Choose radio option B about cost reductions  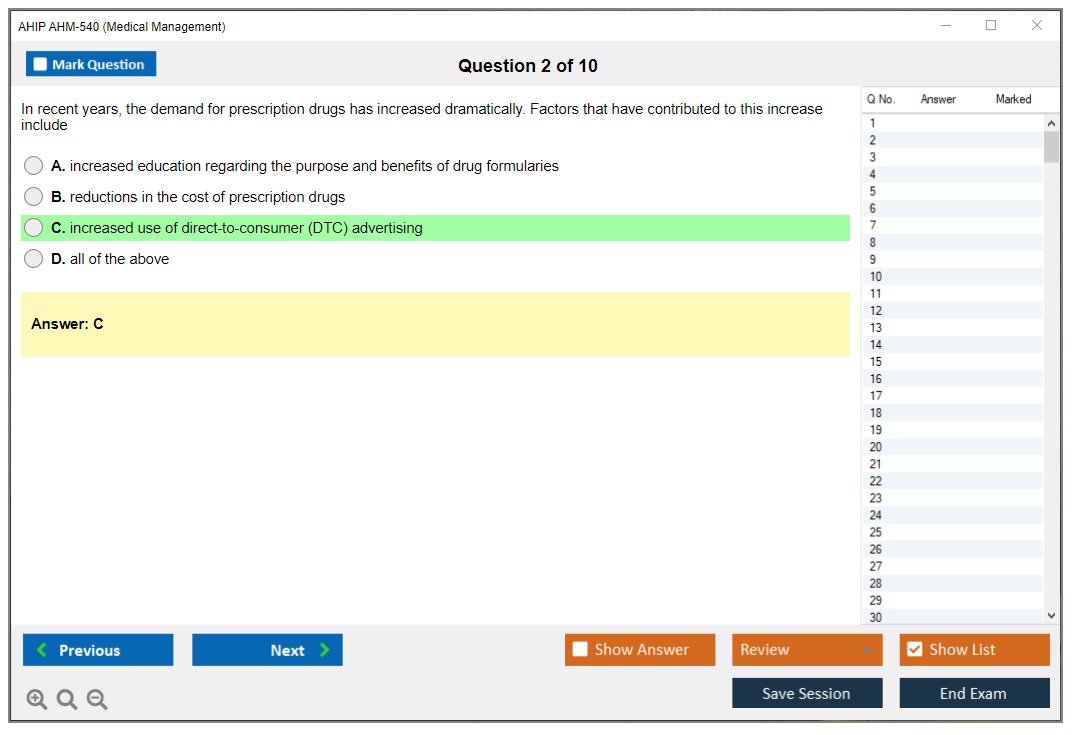click(x=34, y=197)
